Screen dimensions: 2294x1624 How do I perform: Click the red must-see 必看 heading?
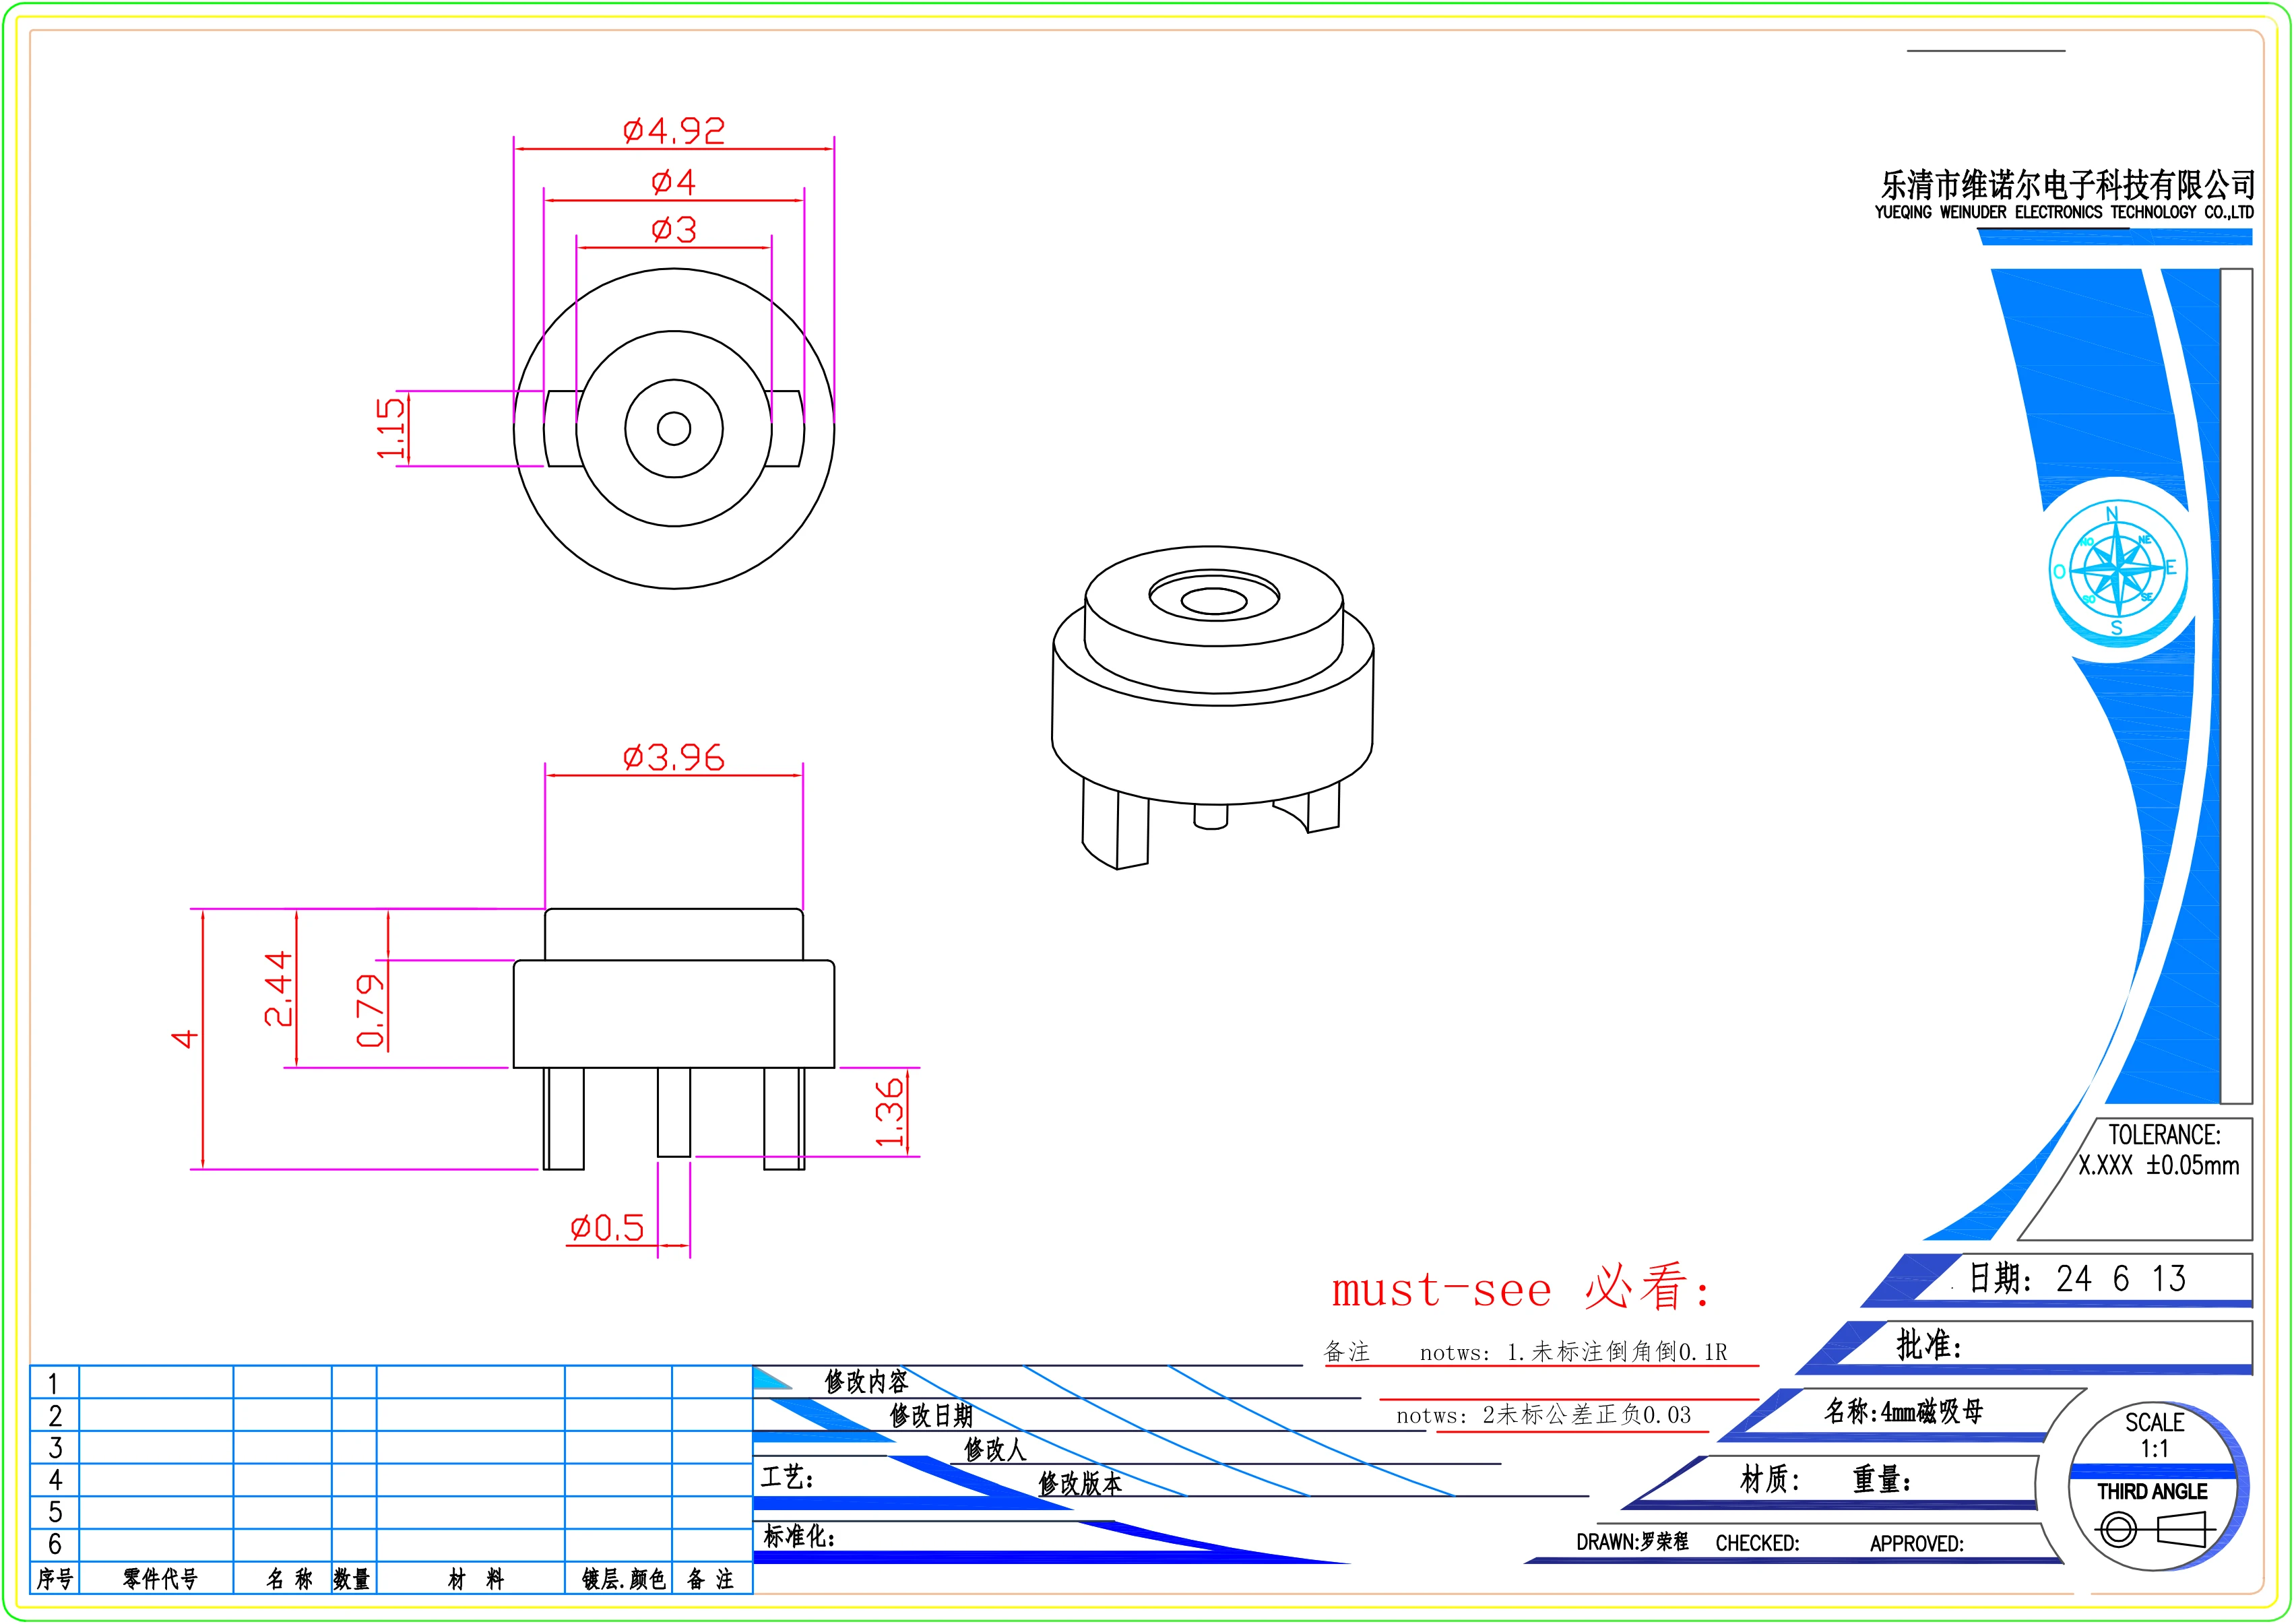[1520, 1288]
